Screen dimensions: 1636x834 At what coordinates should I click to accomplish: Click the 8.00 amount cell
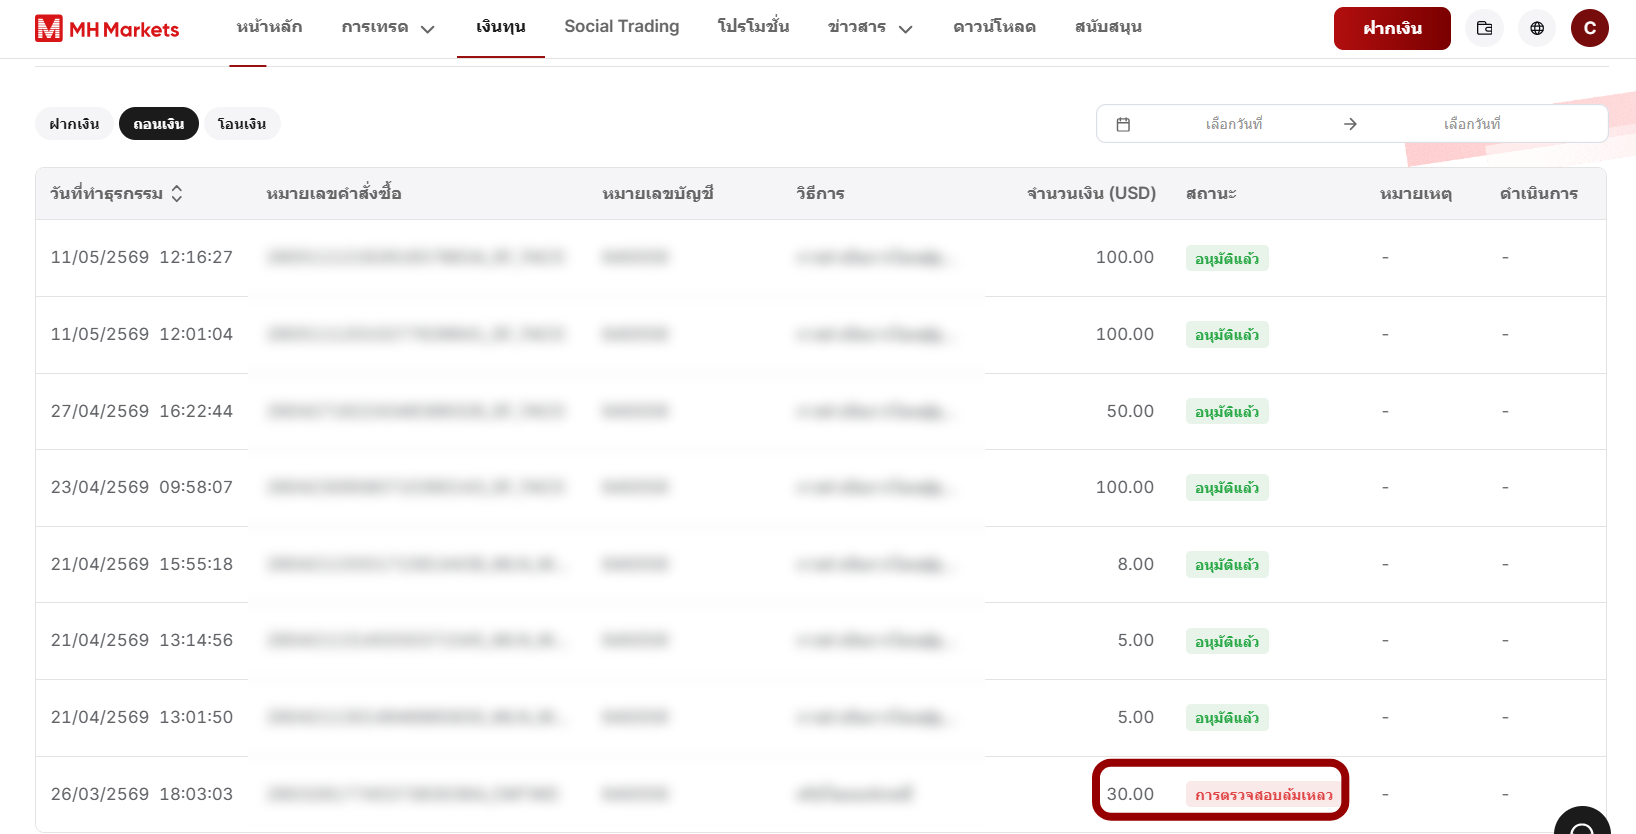point(1136,564)
